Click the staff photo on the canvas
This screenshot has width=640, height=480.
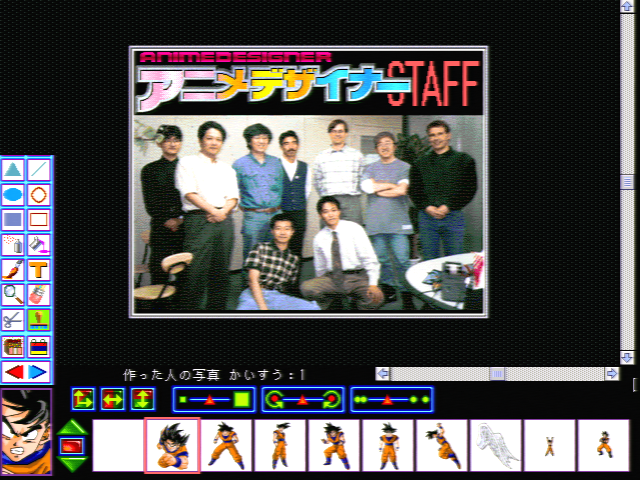coord(309,213)
